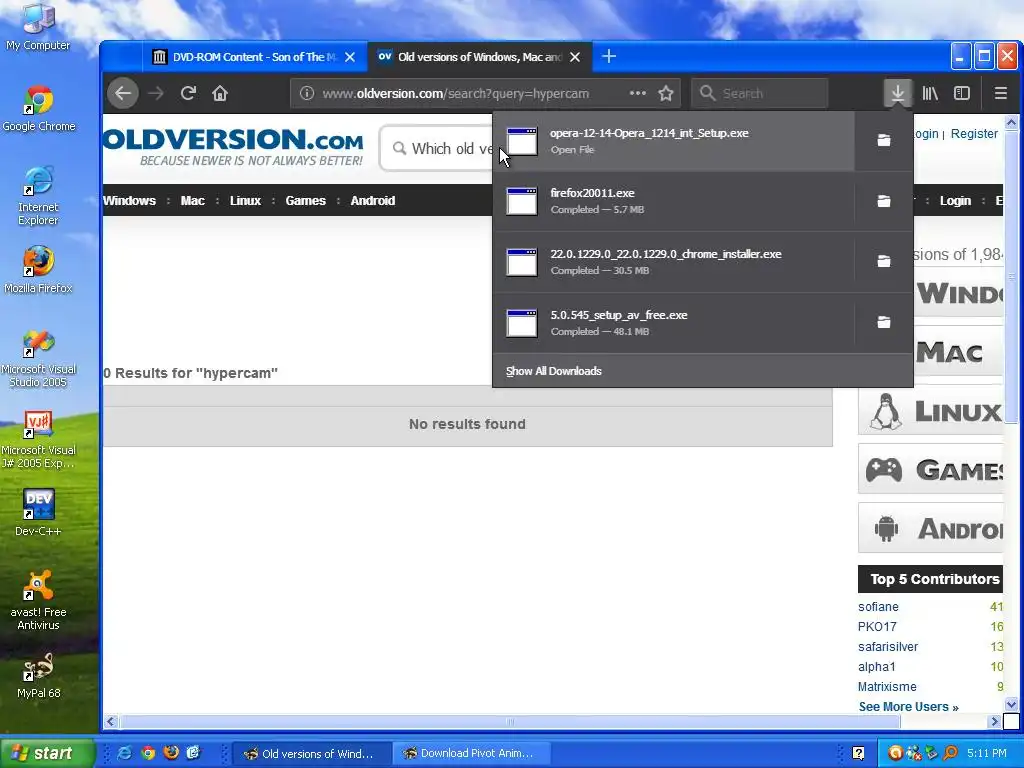Open the Games category banner with gamepad
The width and height of the screenshot is (1024, 768).
click(x=930, y=470)
